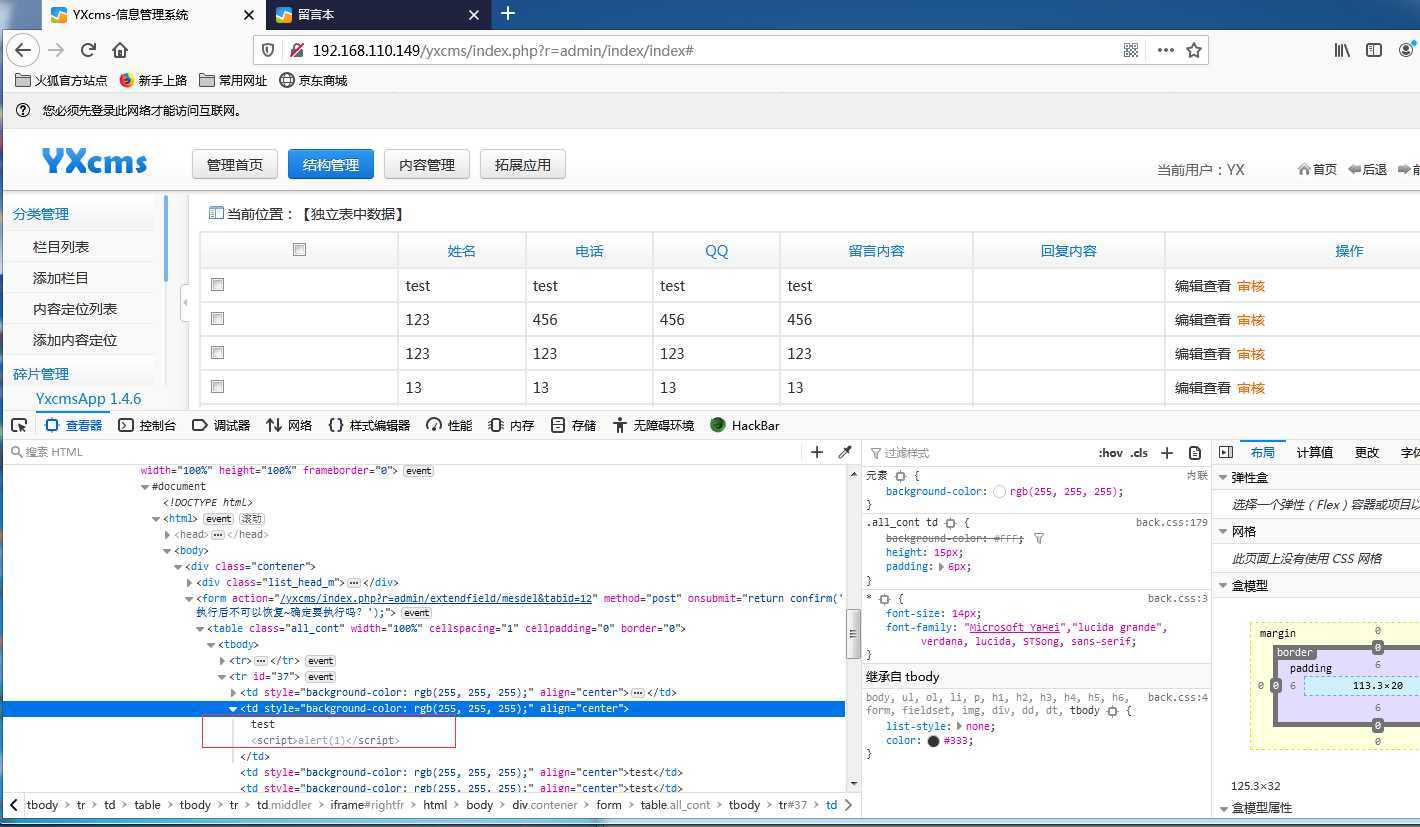Screen dimensions: 1420x827
Task: Open the HackBar tab
Action: 745,425
